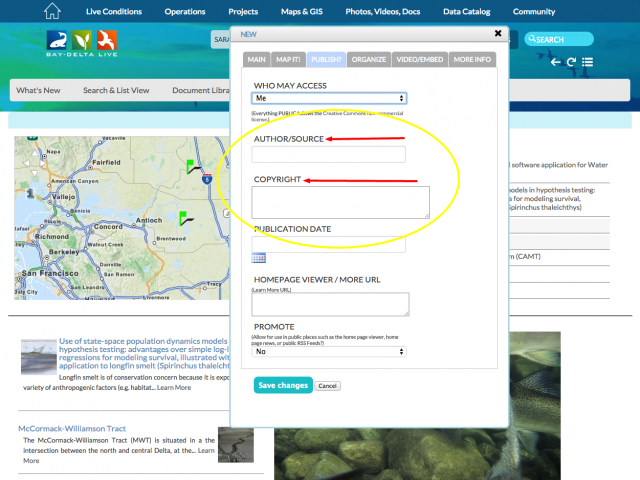Click into the Copyright text area

point(340,202)
